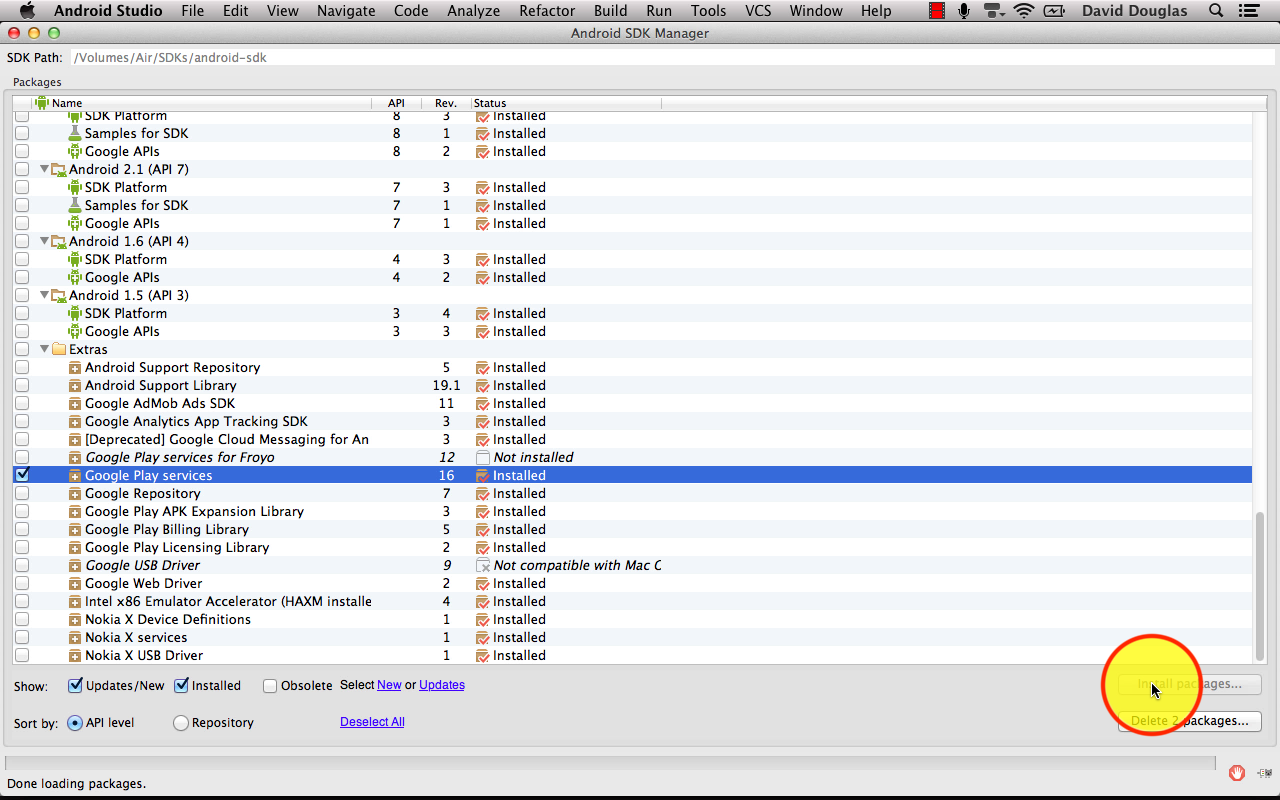Click installed status icon for Google Repository

coord(483,494)
